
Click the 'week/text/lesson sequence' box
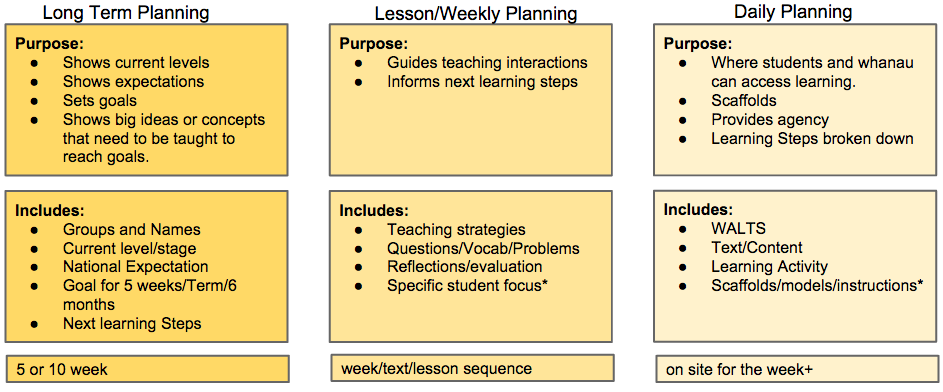472,368
